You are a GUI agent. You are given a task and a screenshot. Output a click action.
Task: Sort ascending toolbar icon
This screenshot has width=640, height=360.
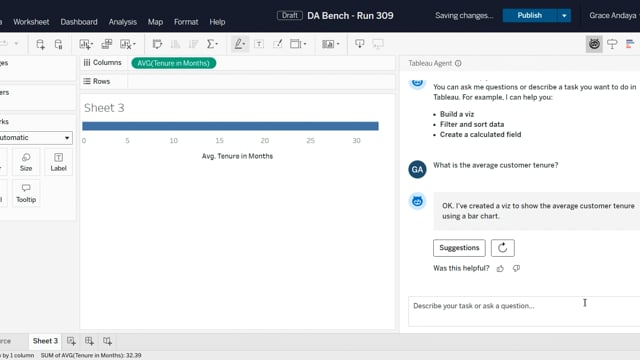(176, 44)
